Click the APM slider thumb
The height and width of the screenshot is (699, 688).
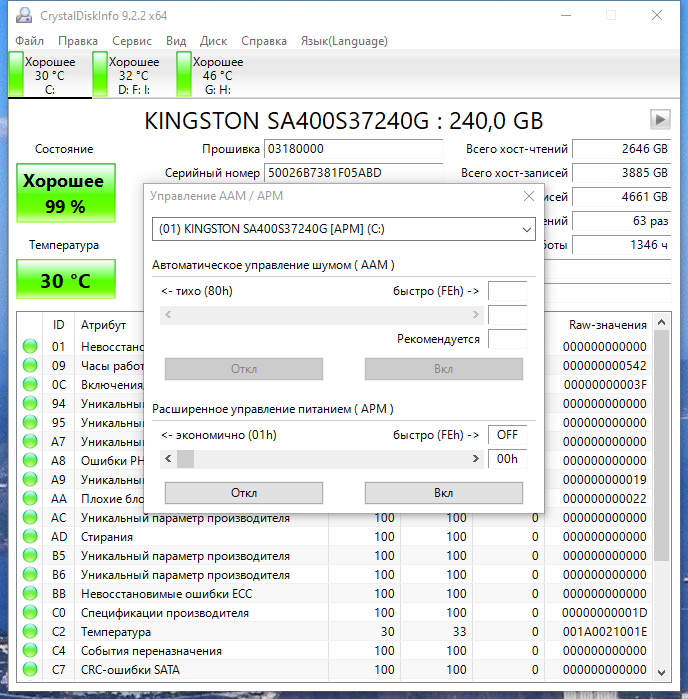(185, 459)
